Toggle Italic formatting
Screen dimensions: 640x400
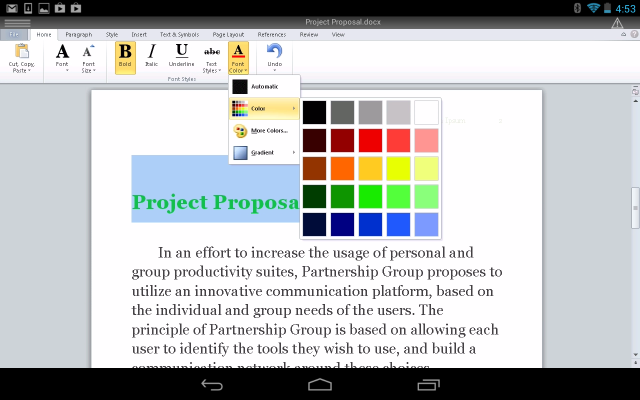pos(151,58)
